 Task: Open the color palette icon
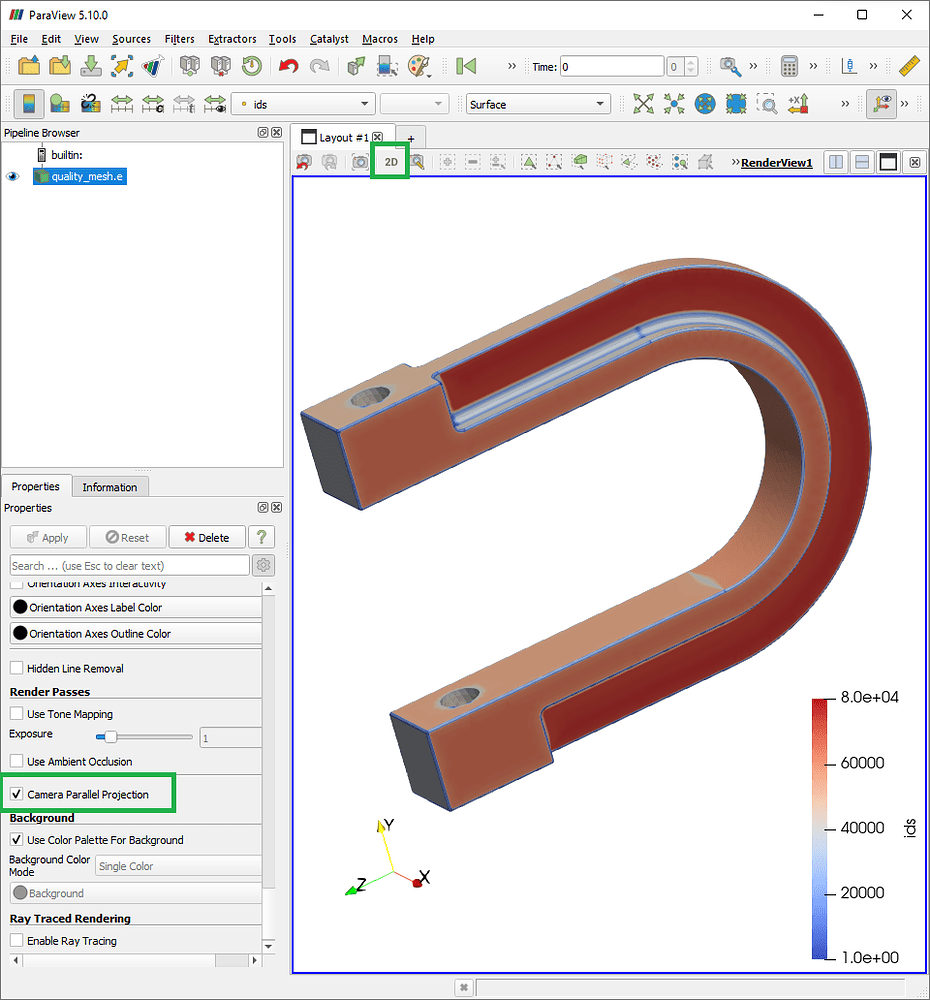(419, 66)
